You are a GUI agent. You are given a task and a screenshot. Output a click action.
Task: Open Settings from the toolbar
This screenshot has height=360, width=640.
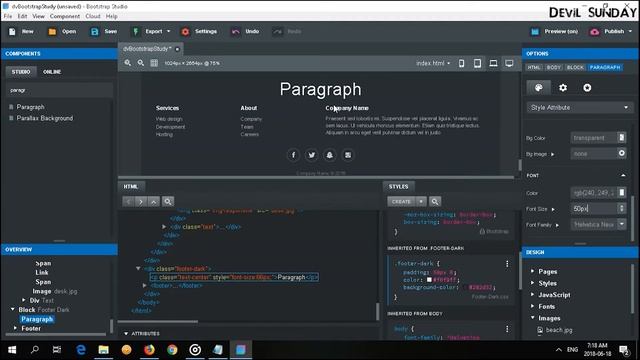coord(199,31)
